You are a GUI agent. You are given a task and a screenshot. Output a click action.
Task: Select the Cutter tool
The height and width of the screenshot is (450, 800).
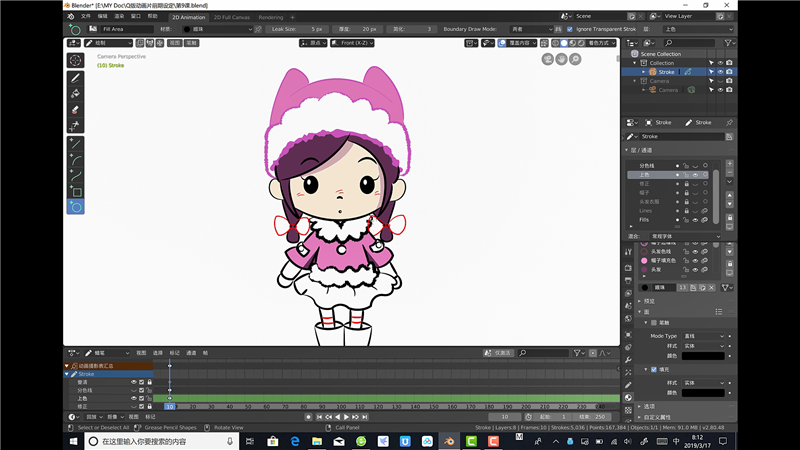pyautogui.click(x=76, y=126)
